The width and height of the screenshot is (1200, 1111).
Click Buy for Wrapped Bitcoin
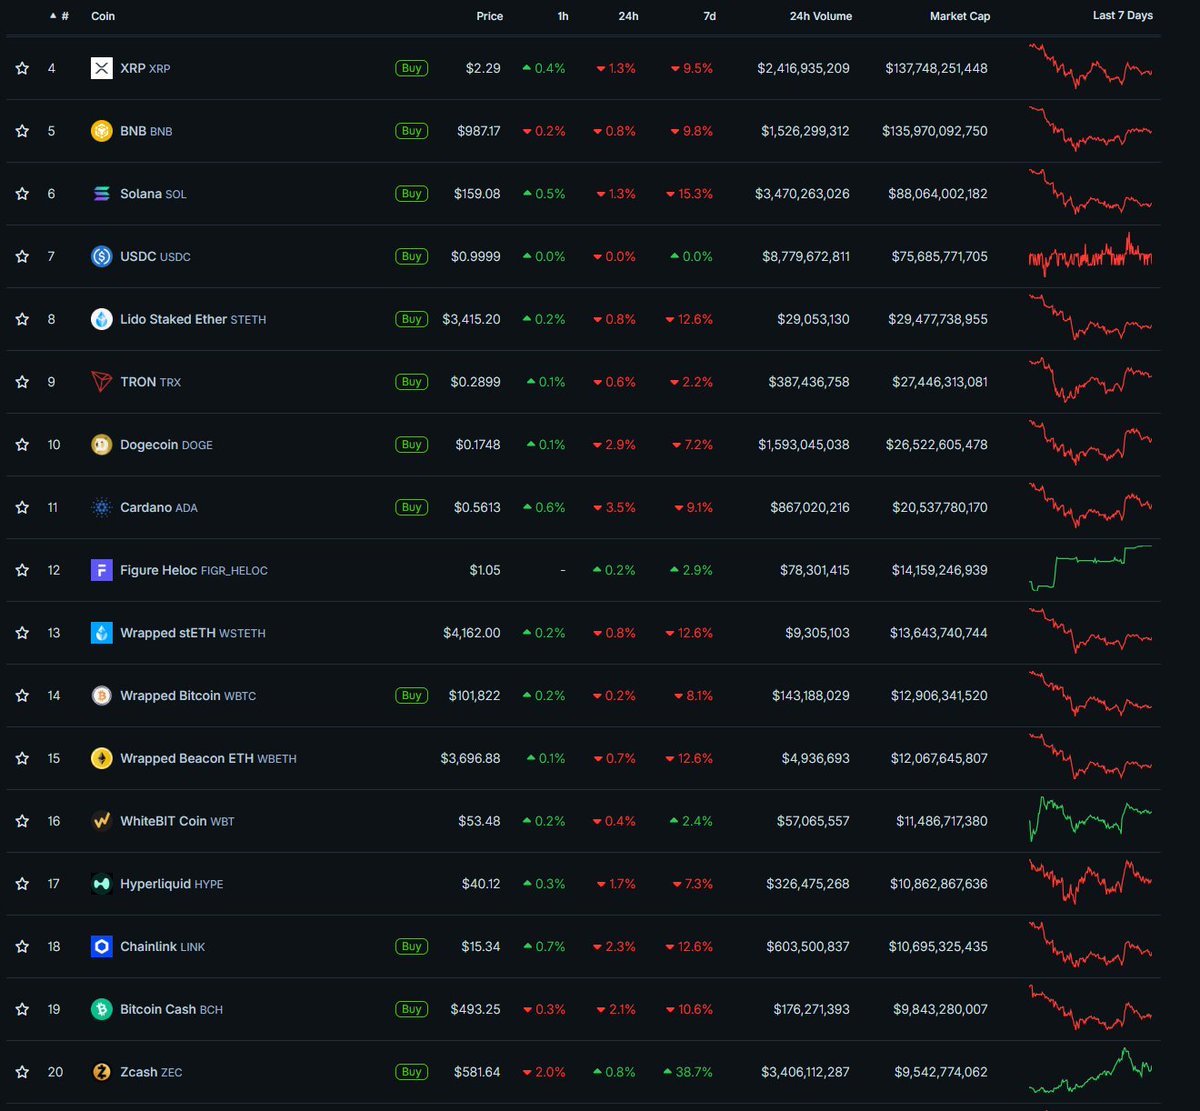tap(411, 696)
